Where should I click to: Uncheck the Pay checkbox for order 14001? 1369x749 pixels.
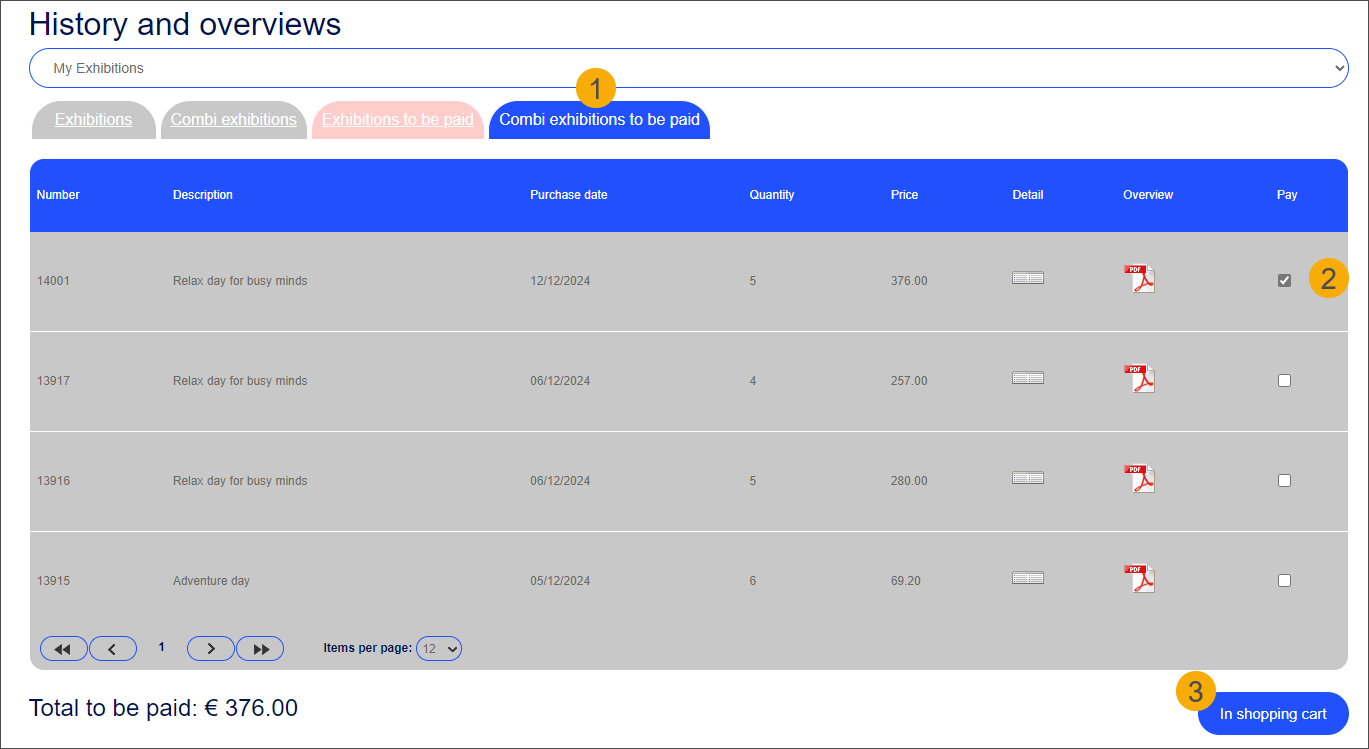[1284, 281]
